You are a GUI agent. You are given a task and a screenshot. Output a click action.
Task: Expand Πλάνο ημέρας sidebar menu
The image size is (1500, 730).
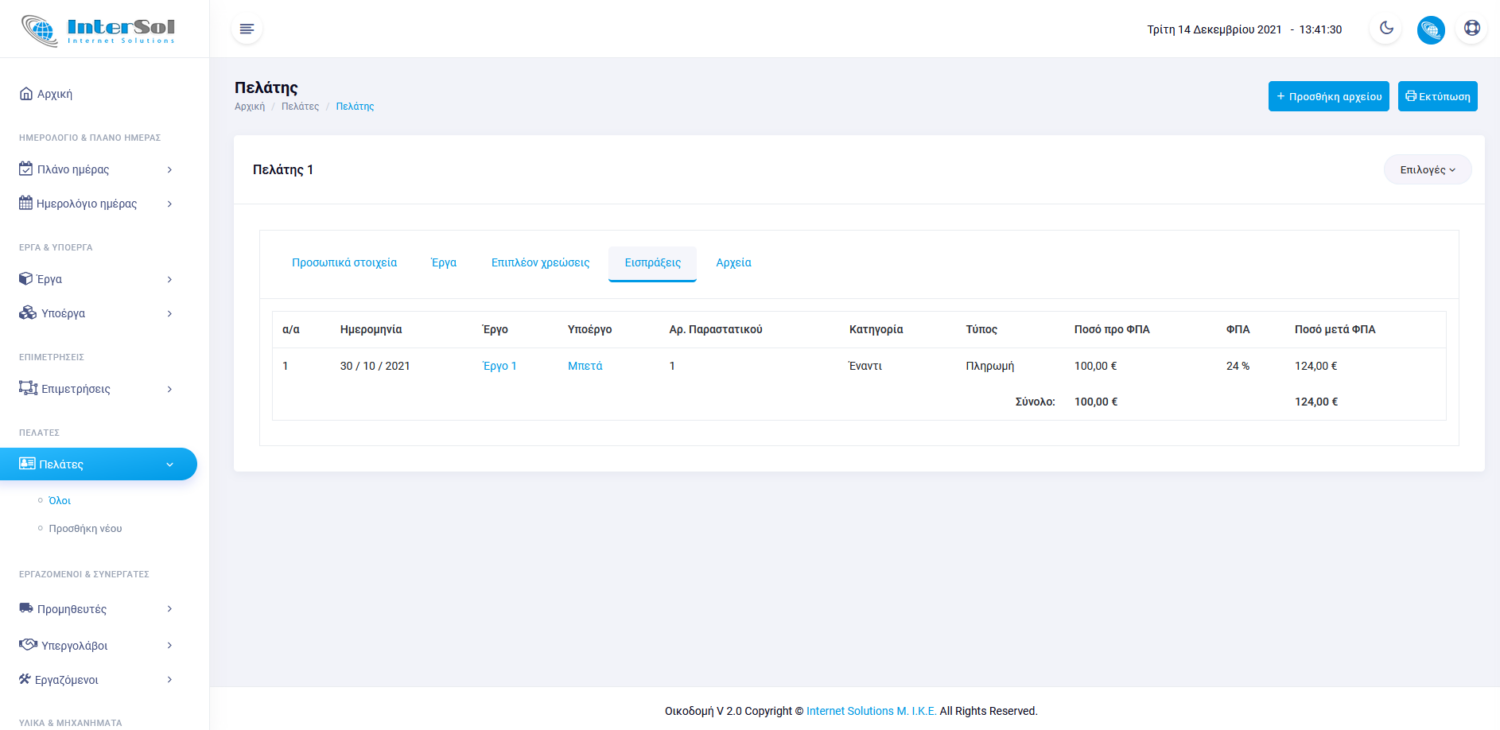(96, 170)
